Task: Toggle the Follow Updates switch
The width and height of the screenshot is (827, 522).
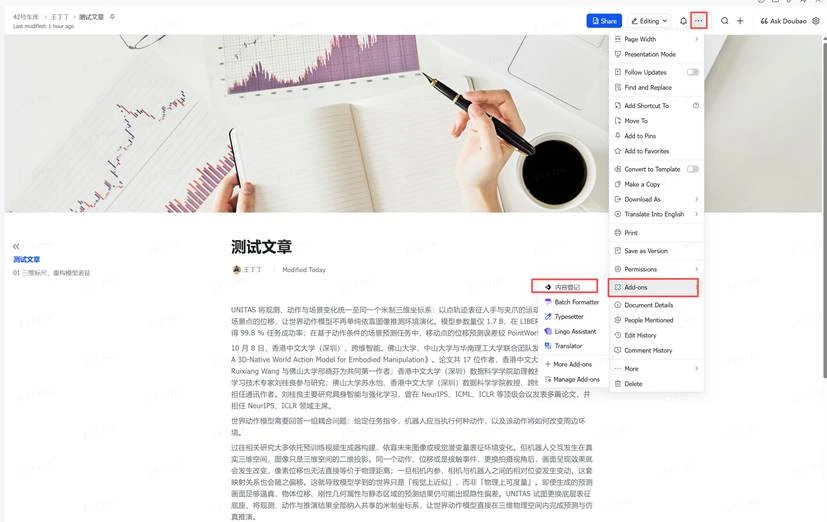Action: point(693,72)
